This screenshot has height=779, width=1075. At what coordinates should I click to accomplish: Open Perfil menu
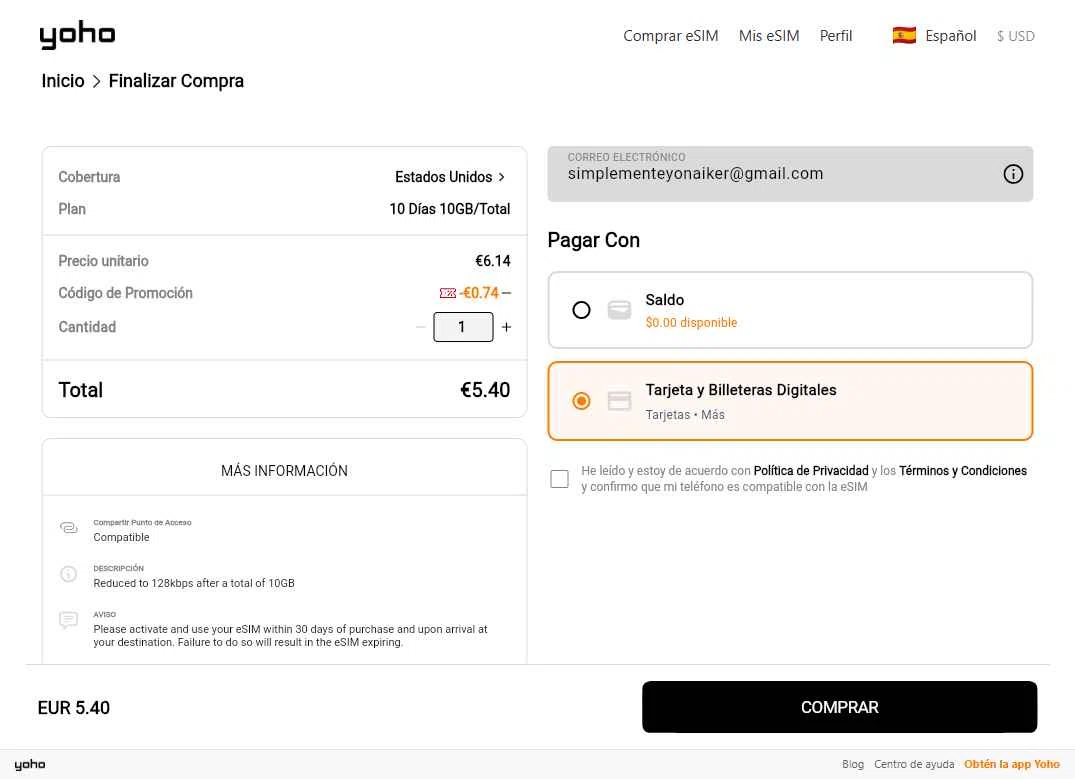coord(836,36)
